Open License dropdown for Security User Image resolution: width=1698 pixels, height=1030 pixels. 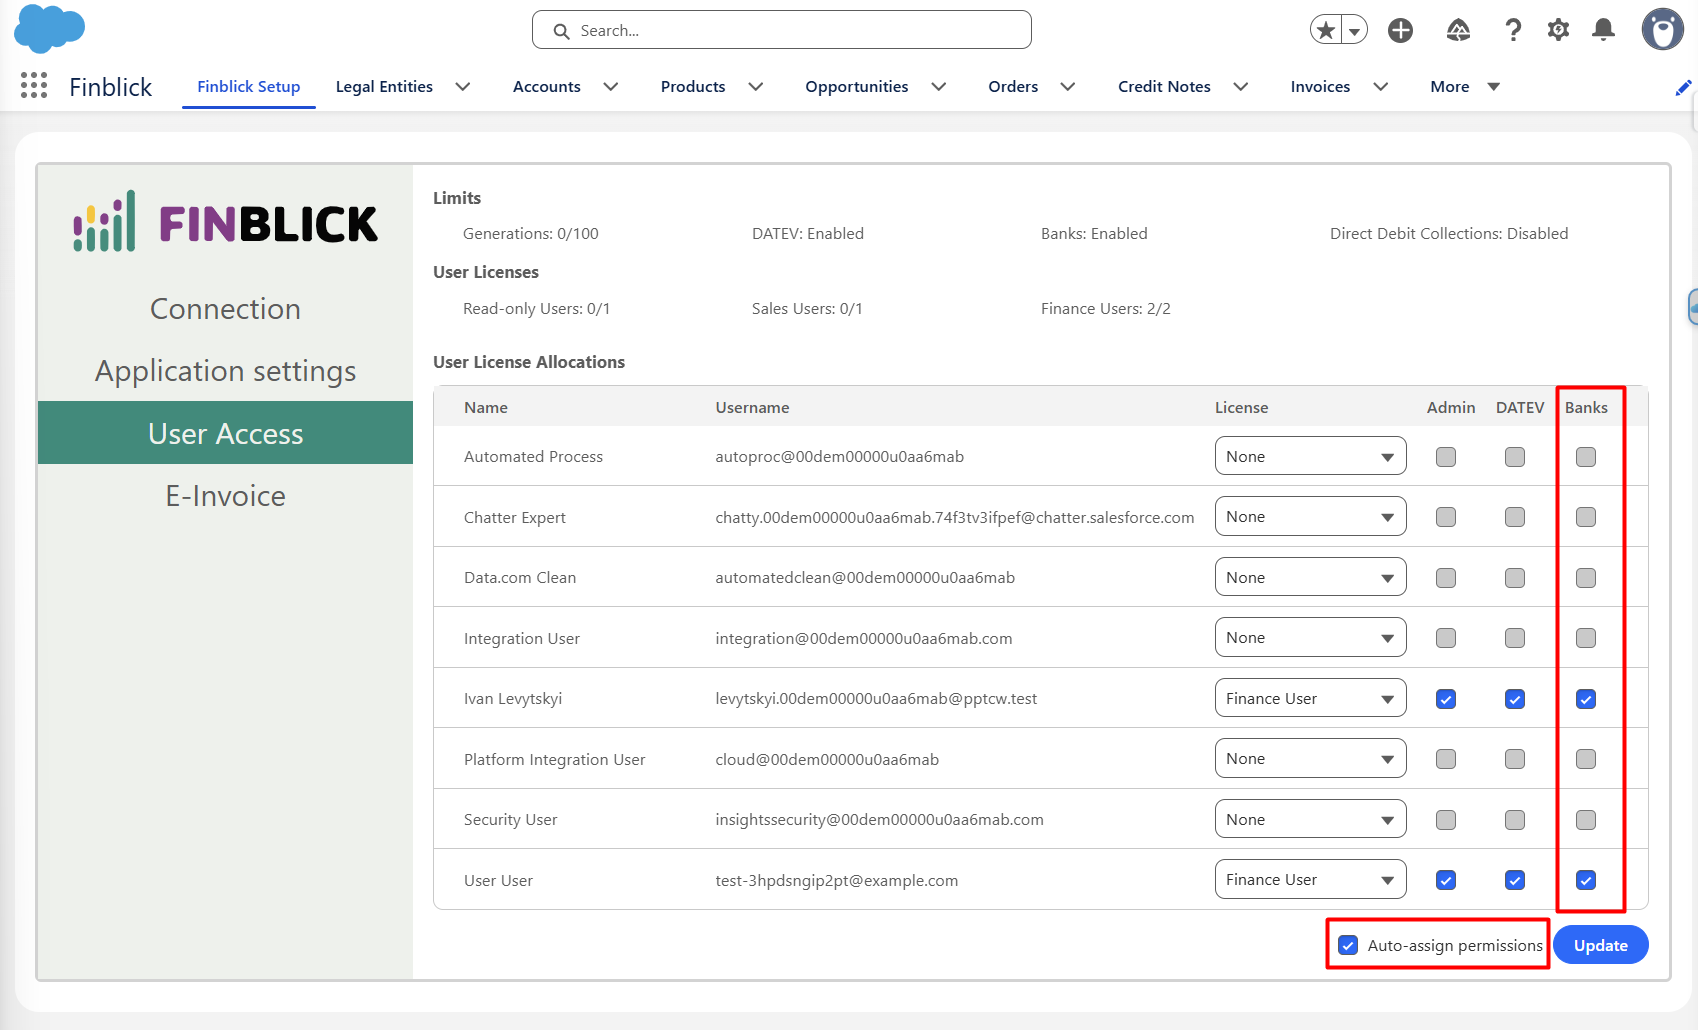(1310, 819)
